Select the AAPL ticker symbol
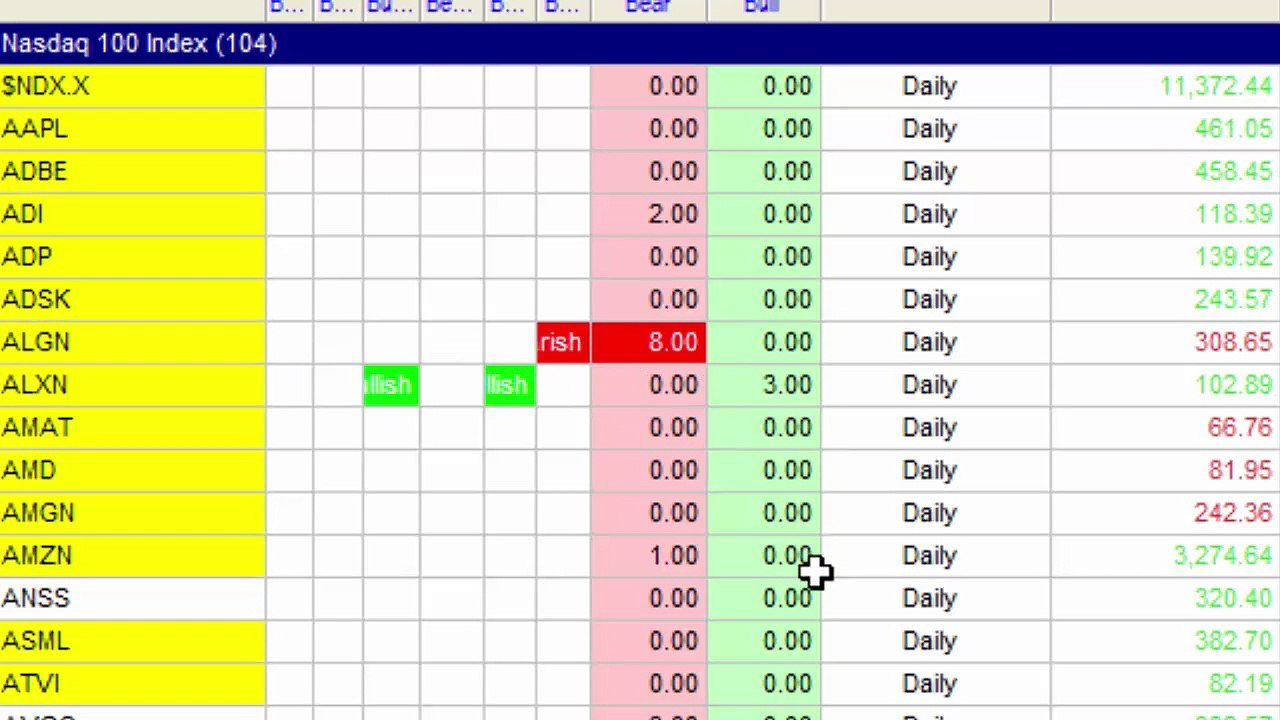Viewport: 1280px width, 720px height. 35,129
